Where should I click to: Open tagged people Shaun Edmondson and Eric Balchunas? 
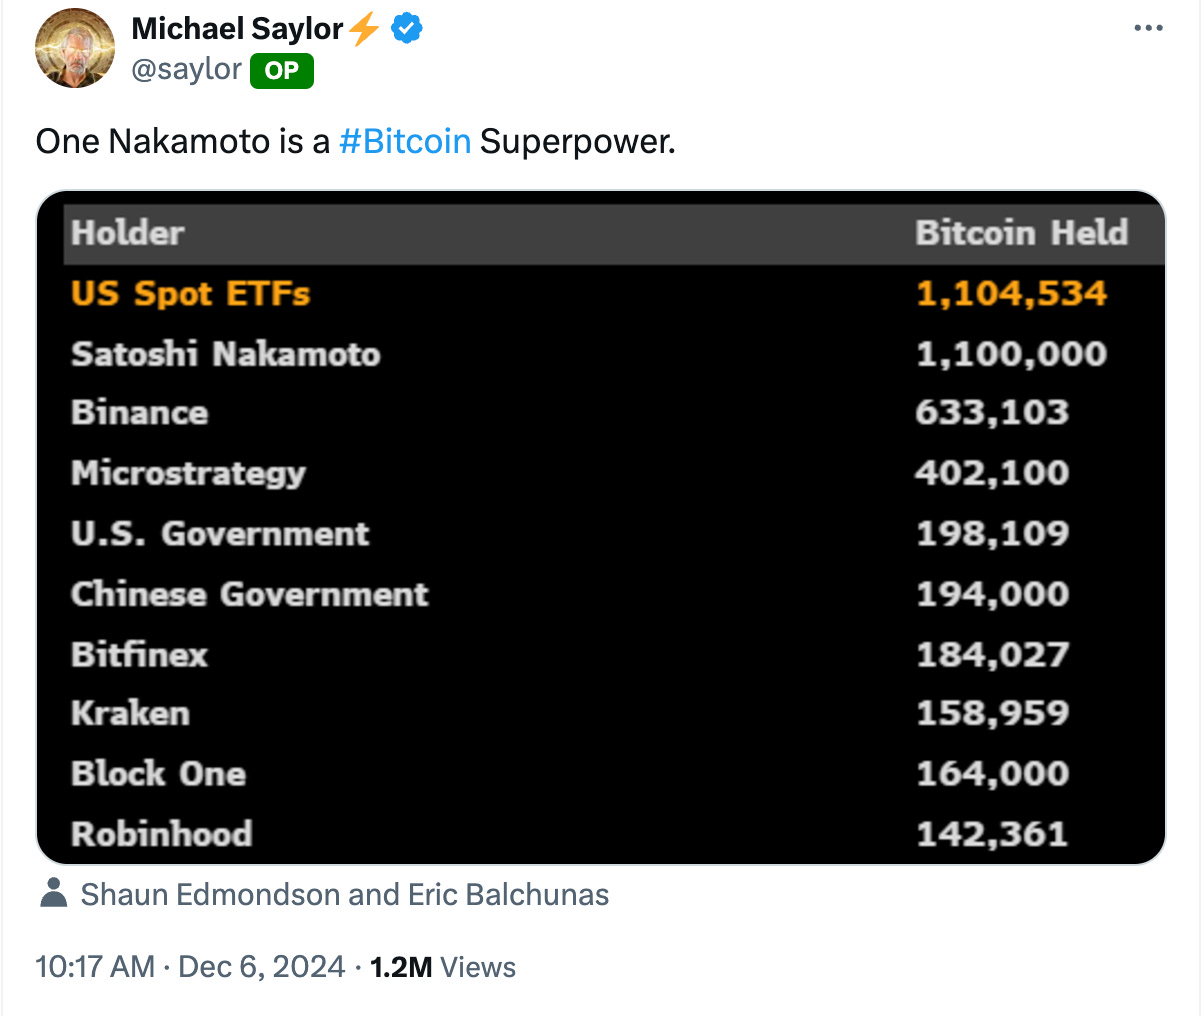click(x=345, y=894)
